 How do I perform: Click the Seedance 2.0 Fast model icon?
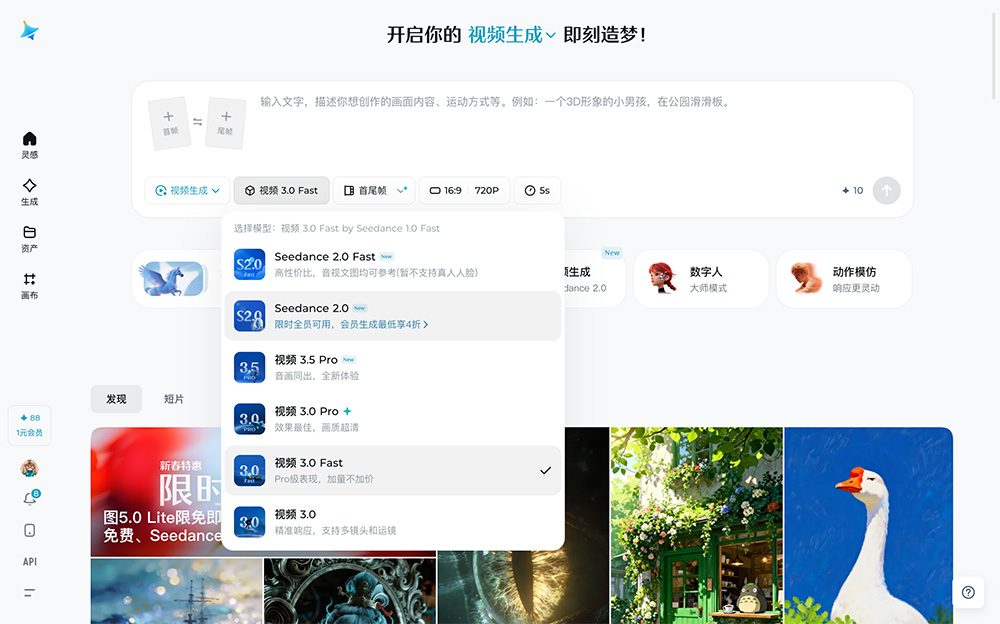click(249, 264)
